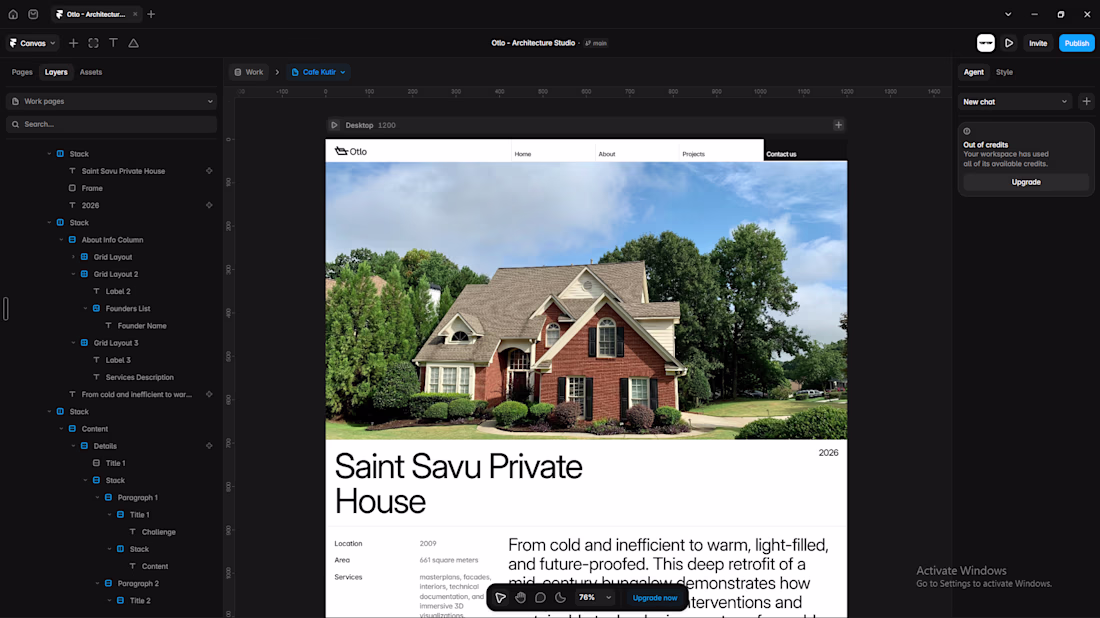Click Upgrade in the Out of credits card
1100x618 pixels.
(x=1026, y=182)
